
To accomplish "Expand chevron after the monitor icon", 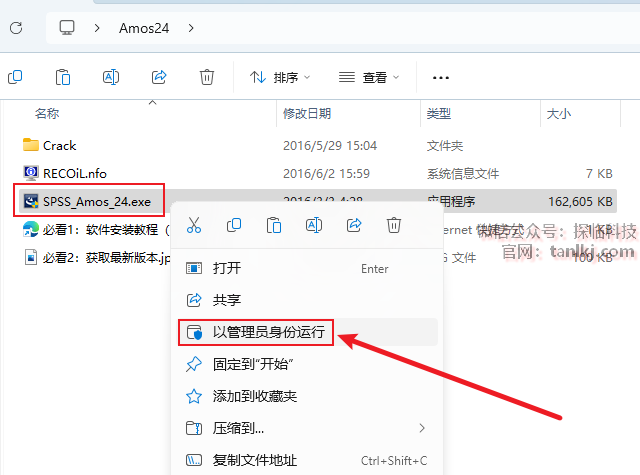I will [97, 28].
